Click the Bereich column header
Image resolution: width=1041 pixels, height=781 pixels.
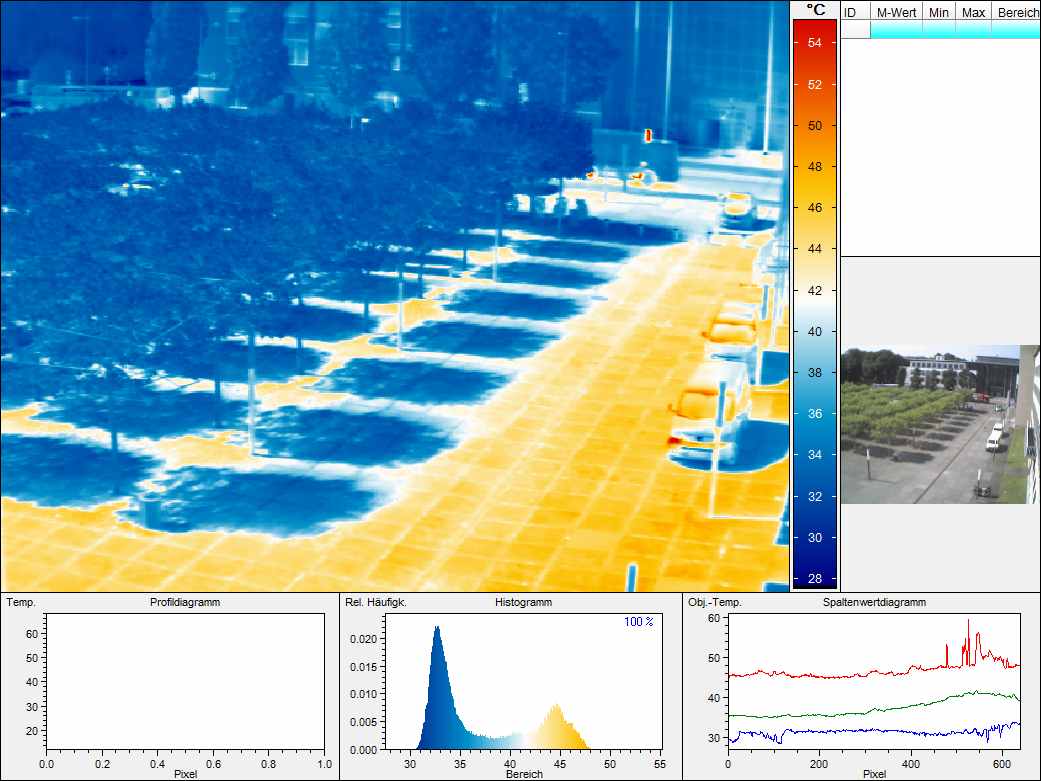(1017, 12)
